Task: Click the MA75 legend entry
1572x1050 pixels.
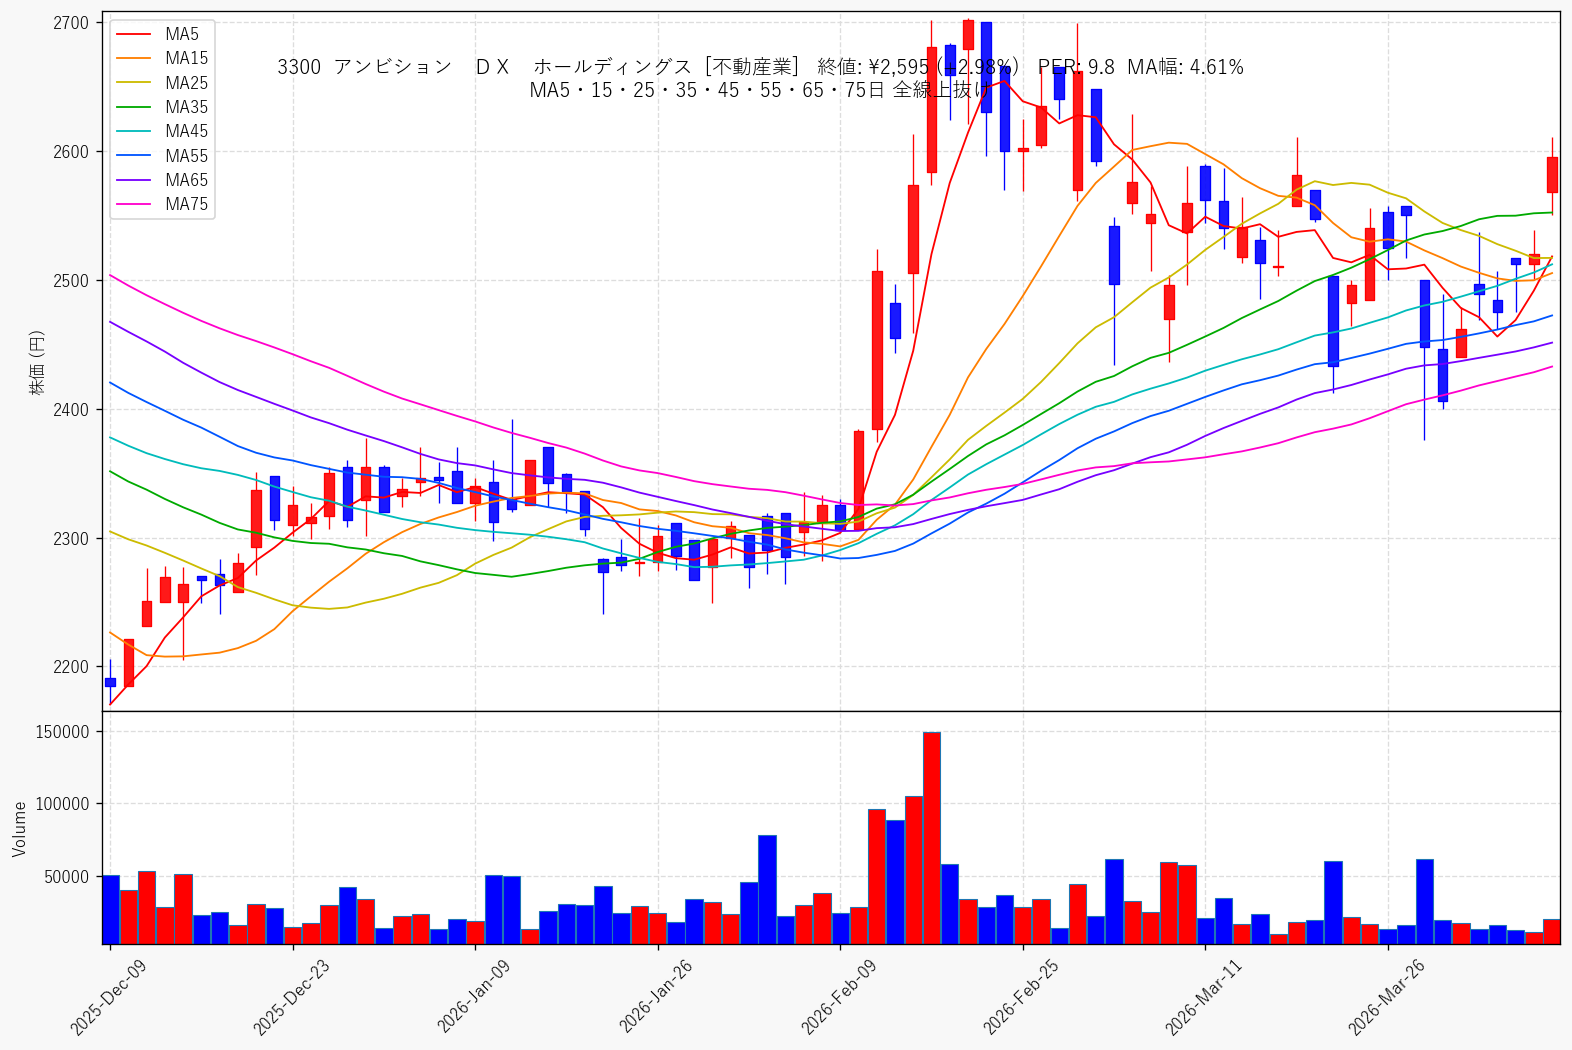Action: click(x=162, y=204)
